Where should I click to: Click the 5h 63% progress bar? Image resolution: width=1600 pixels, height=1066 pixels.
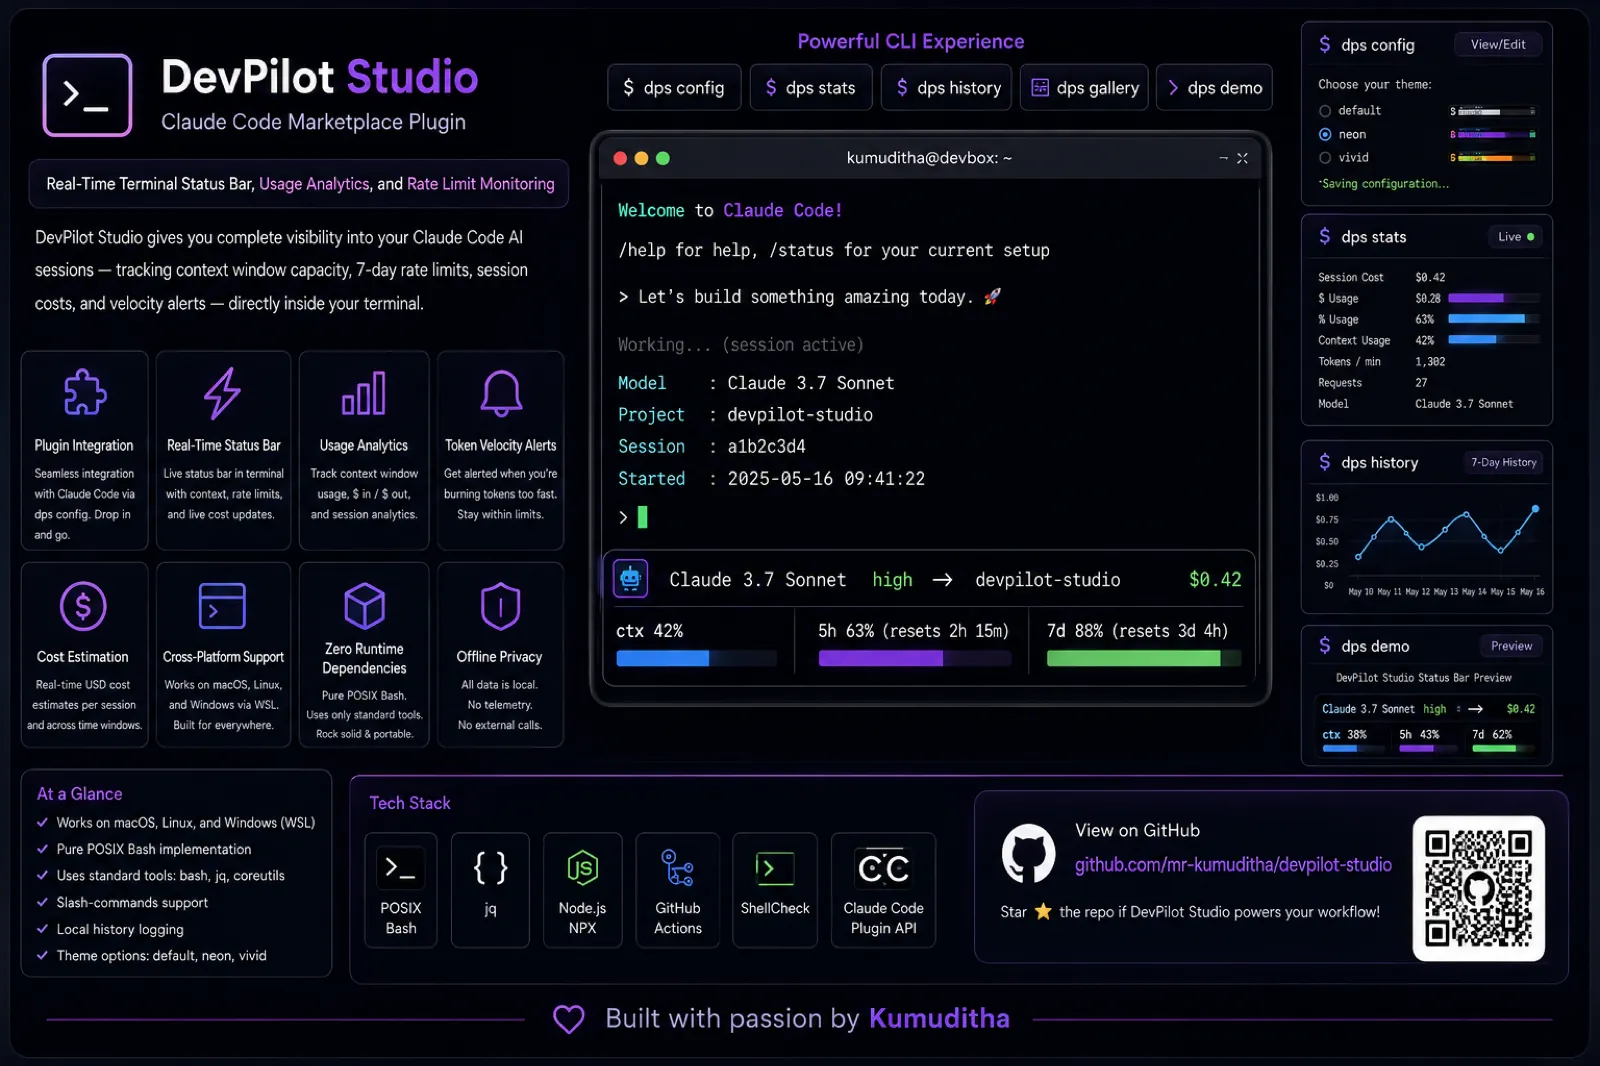pos(915,658)
